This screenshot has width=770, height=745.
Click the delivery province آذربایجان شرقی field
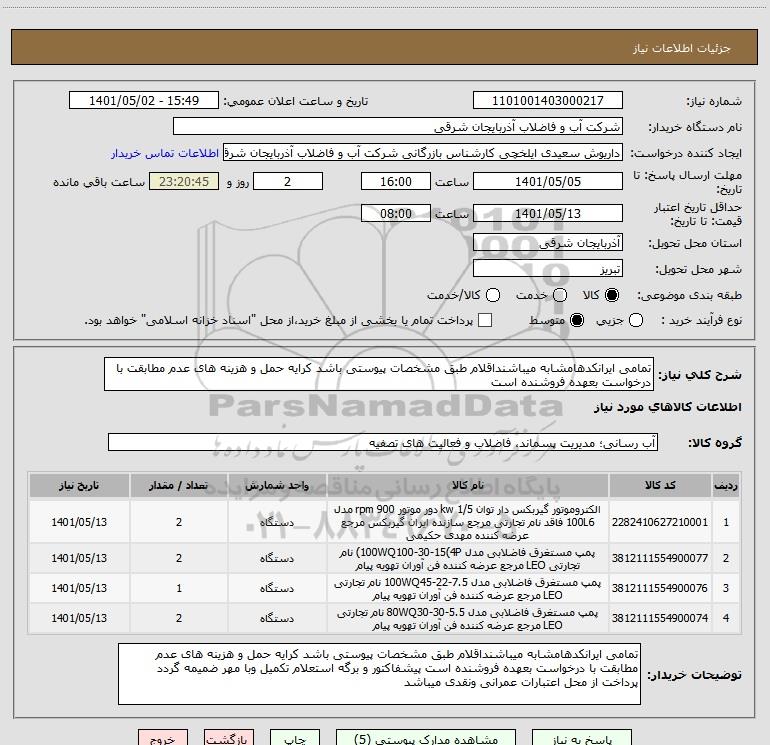[548, 243]
